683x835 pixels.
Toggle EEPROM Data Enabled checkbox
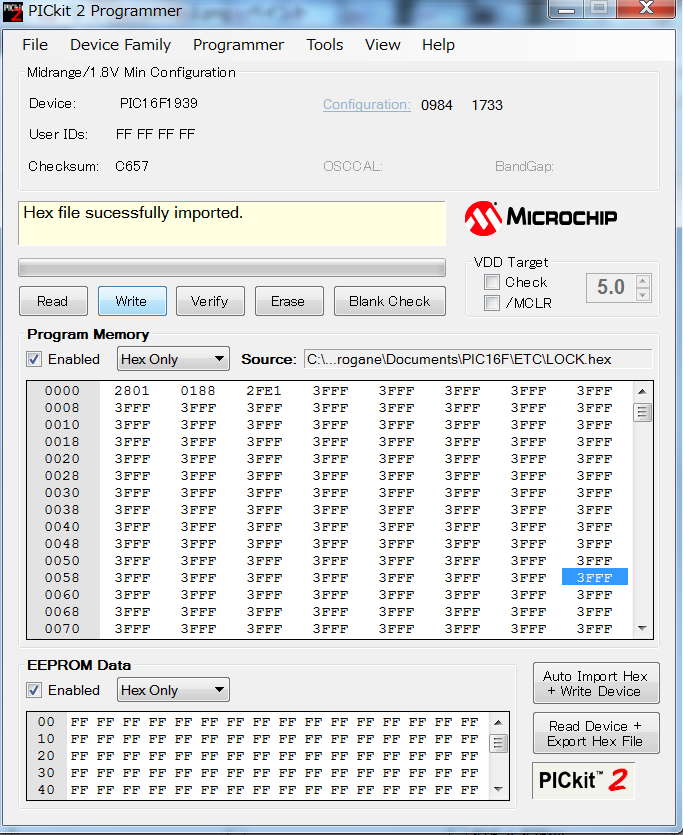point(34,690)
